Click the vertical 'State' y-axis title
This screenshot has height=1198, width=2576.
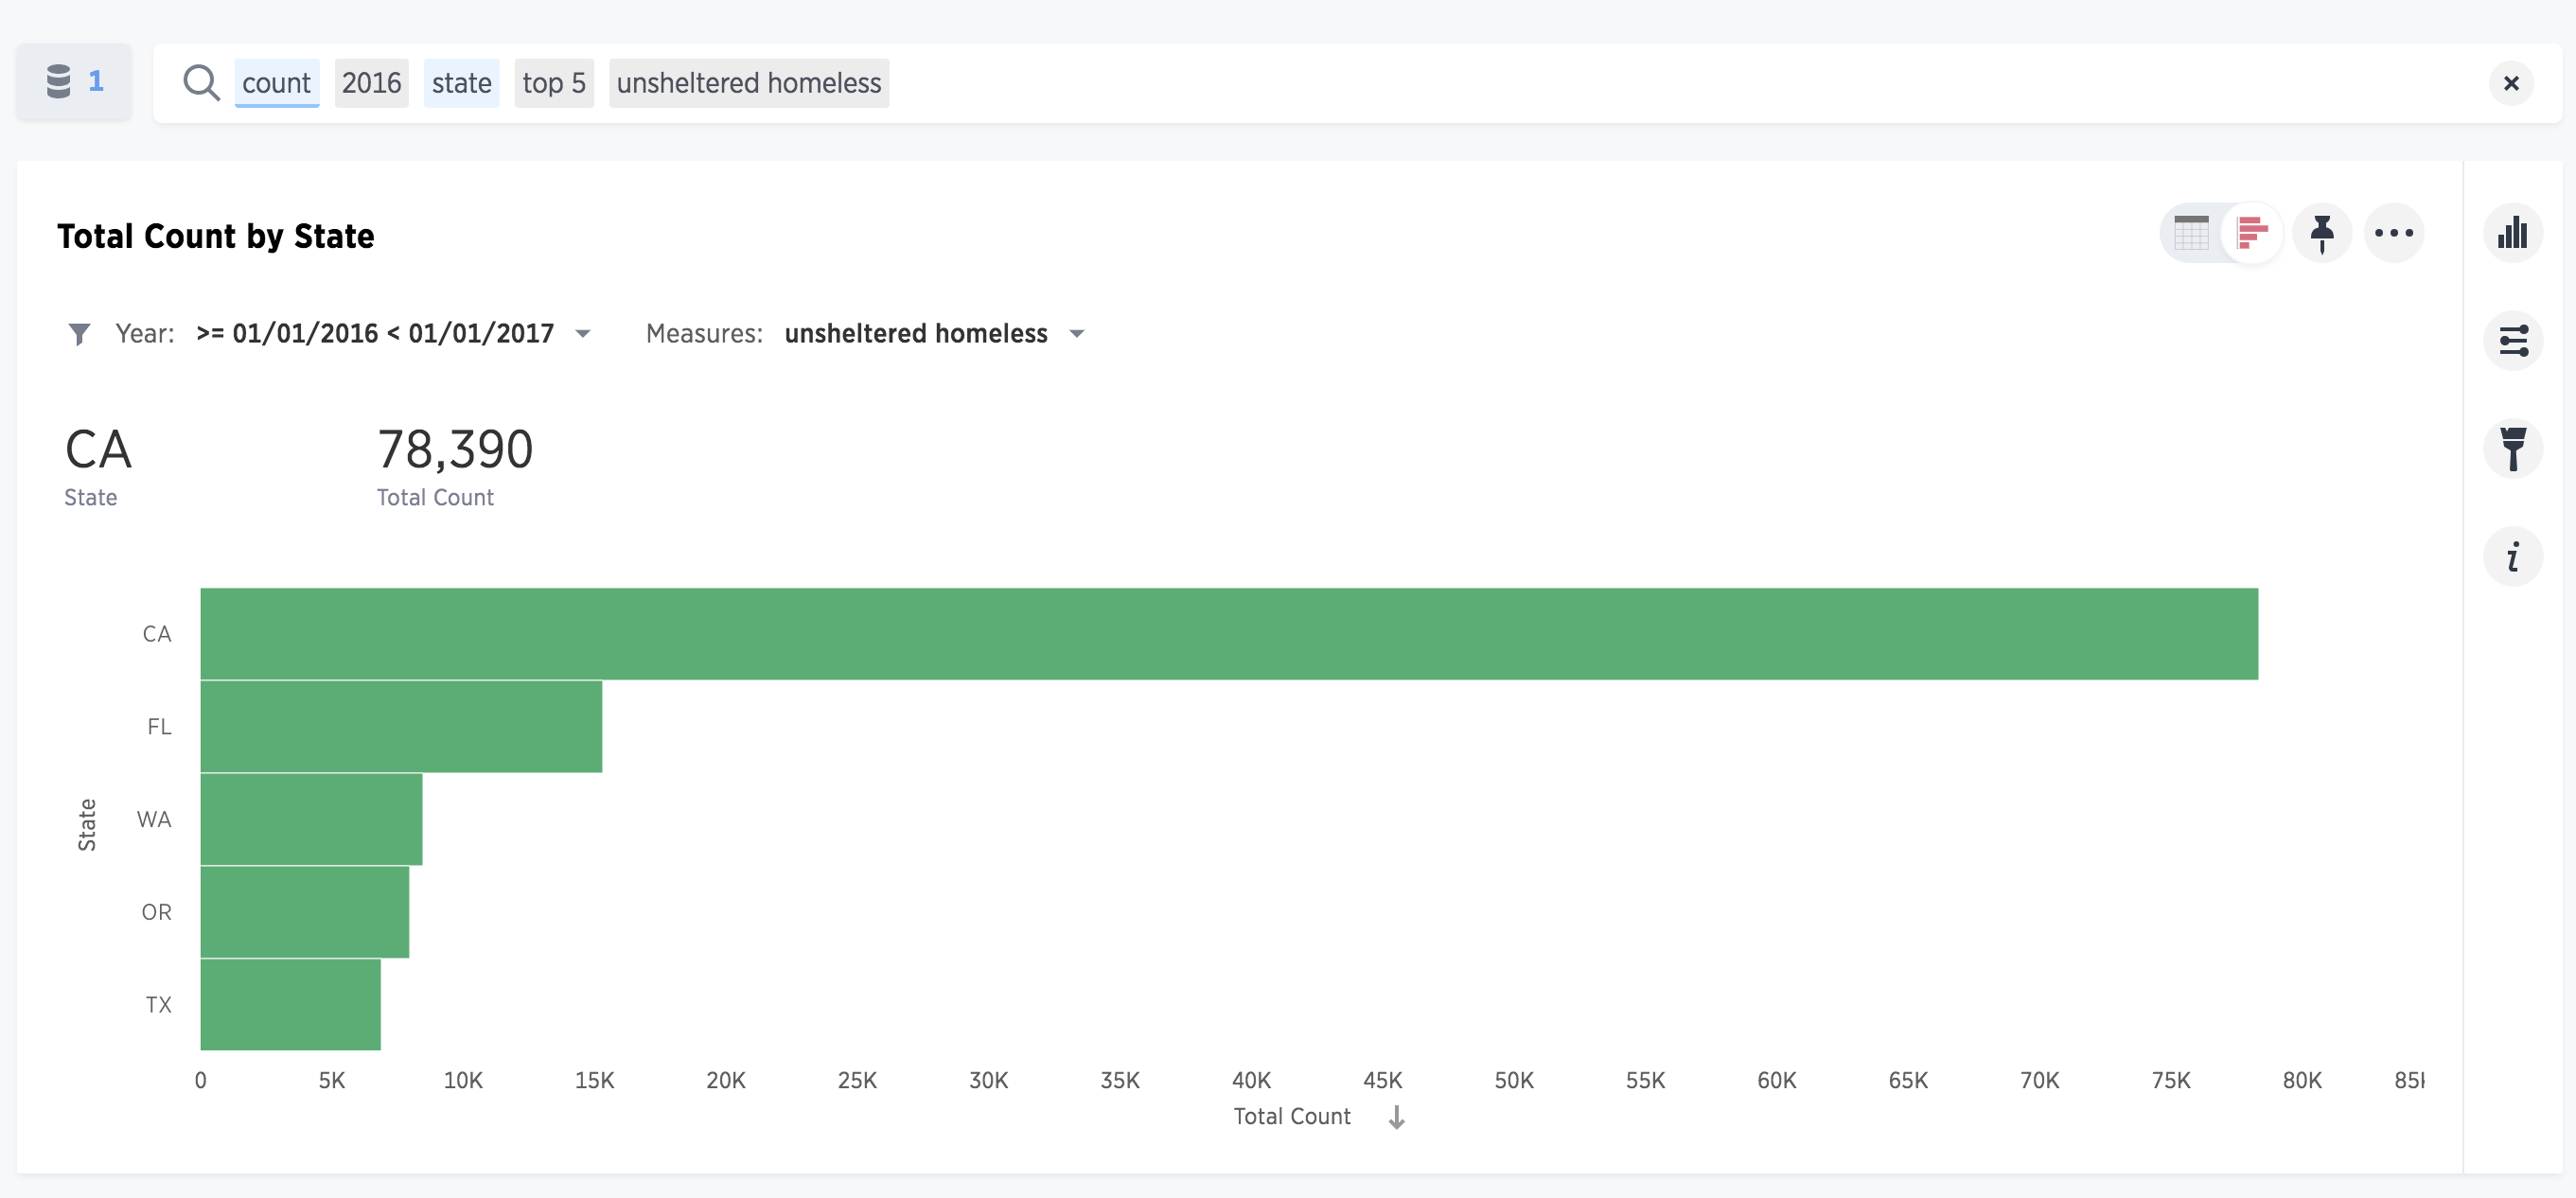tap(87, 825)
